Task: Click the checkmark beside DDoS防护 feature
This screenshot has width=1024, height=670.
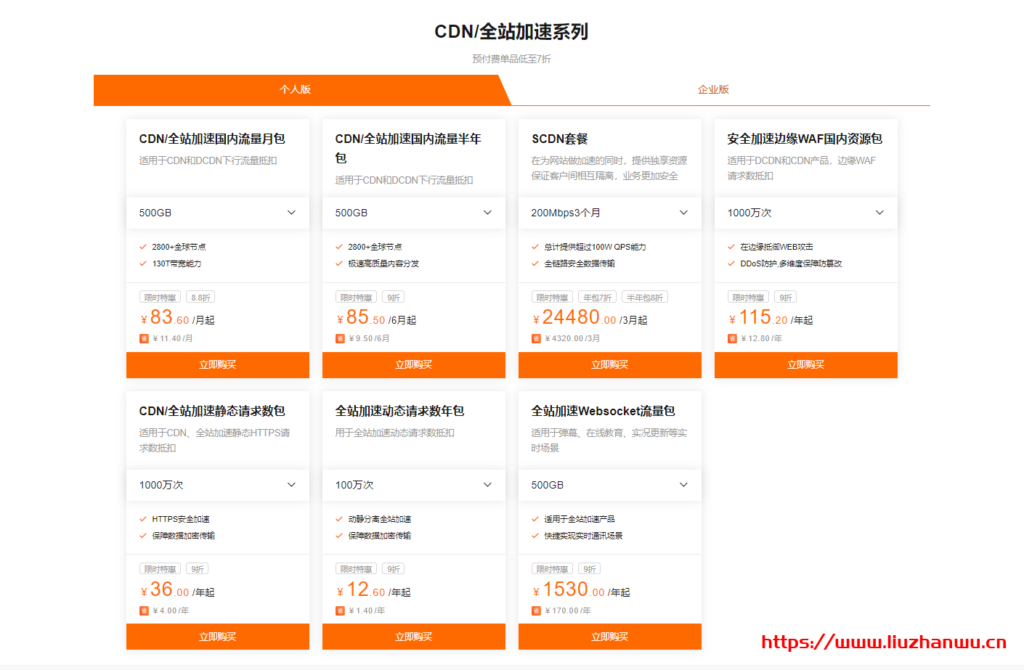Action: tap(729, 262)
